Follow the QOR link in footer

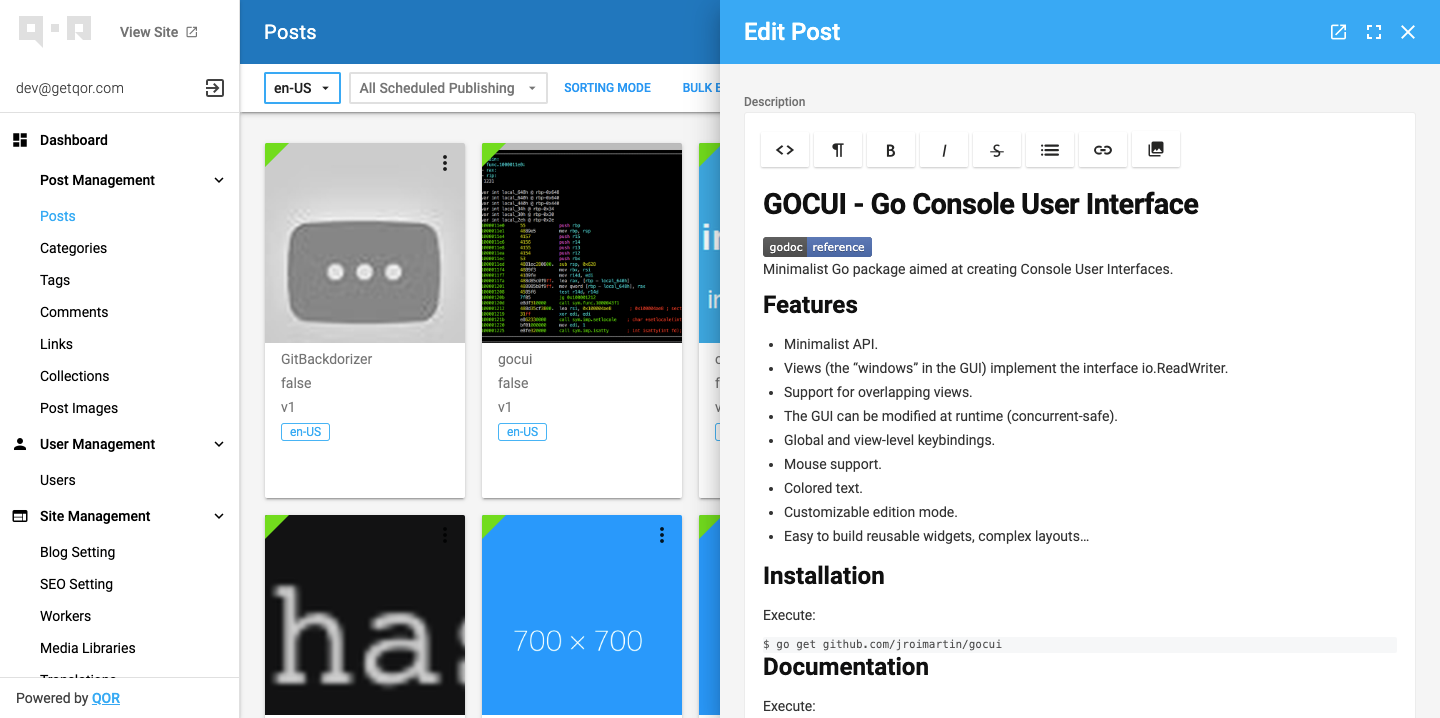pyautogui.click(x=106, y=698)
